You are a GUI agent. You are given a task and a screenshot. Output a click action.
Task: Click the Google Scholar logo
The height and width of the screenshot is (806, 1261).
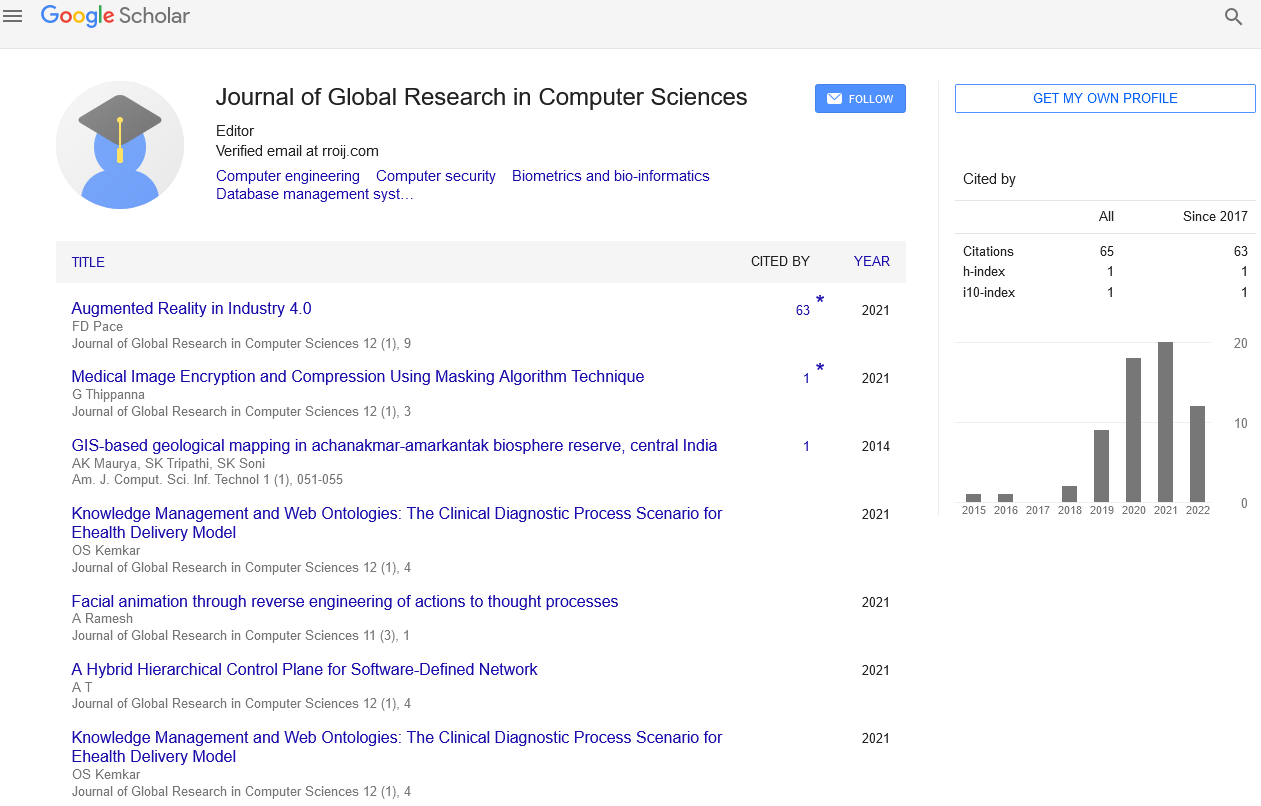[115, 16]
